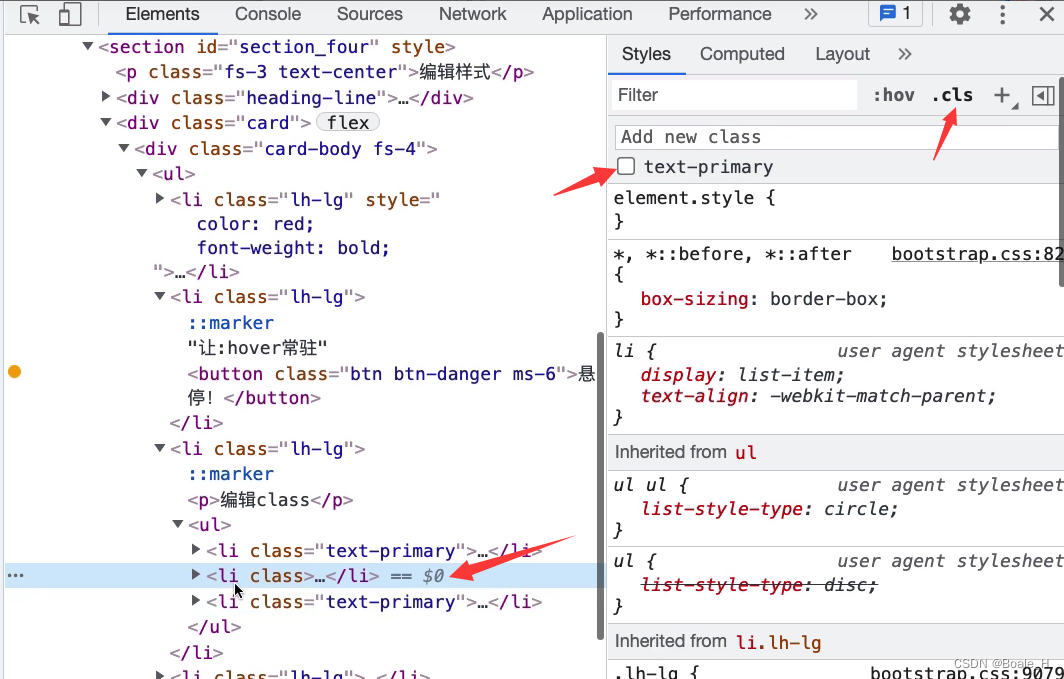This screenshot has height=679, width=1064.
Task: Expand the first text-primary li node
Action: (196, 549)
